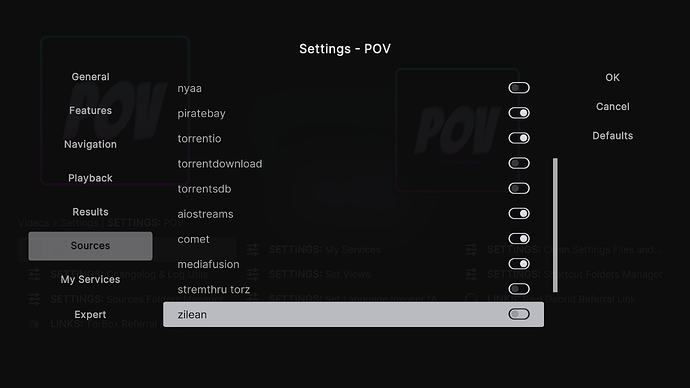Disable the aiostreams toggle
This screenshot has width=690, height=388.
519,213
